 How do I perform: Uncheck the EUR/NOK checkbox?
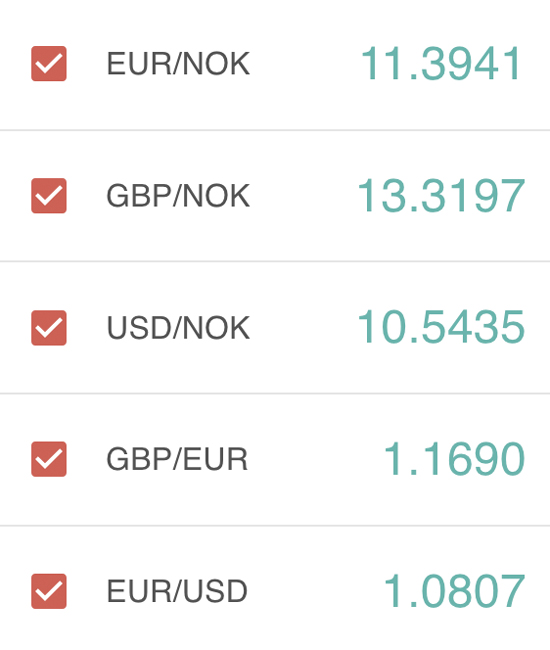pyautogui.click(x=49, y=63)
